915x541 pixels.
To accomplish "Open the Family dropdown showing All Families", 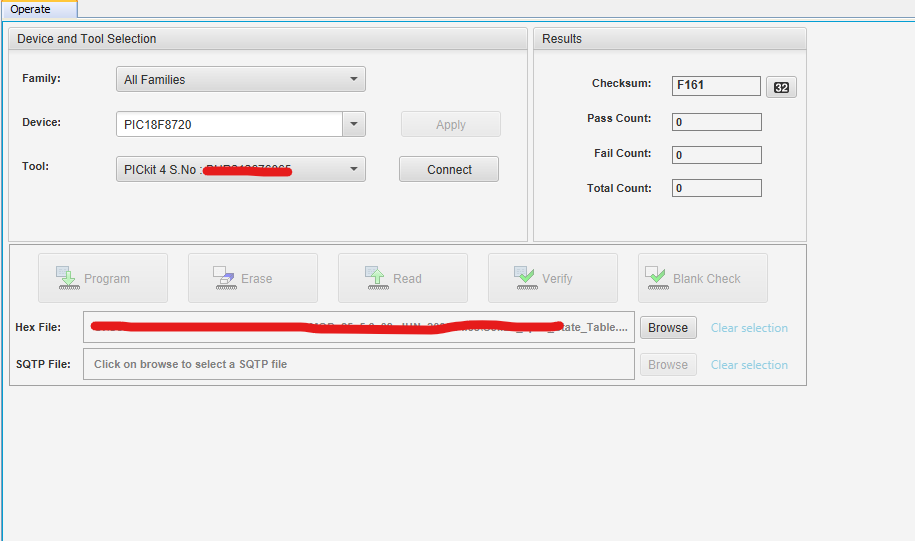I will [x=240, y=79].
